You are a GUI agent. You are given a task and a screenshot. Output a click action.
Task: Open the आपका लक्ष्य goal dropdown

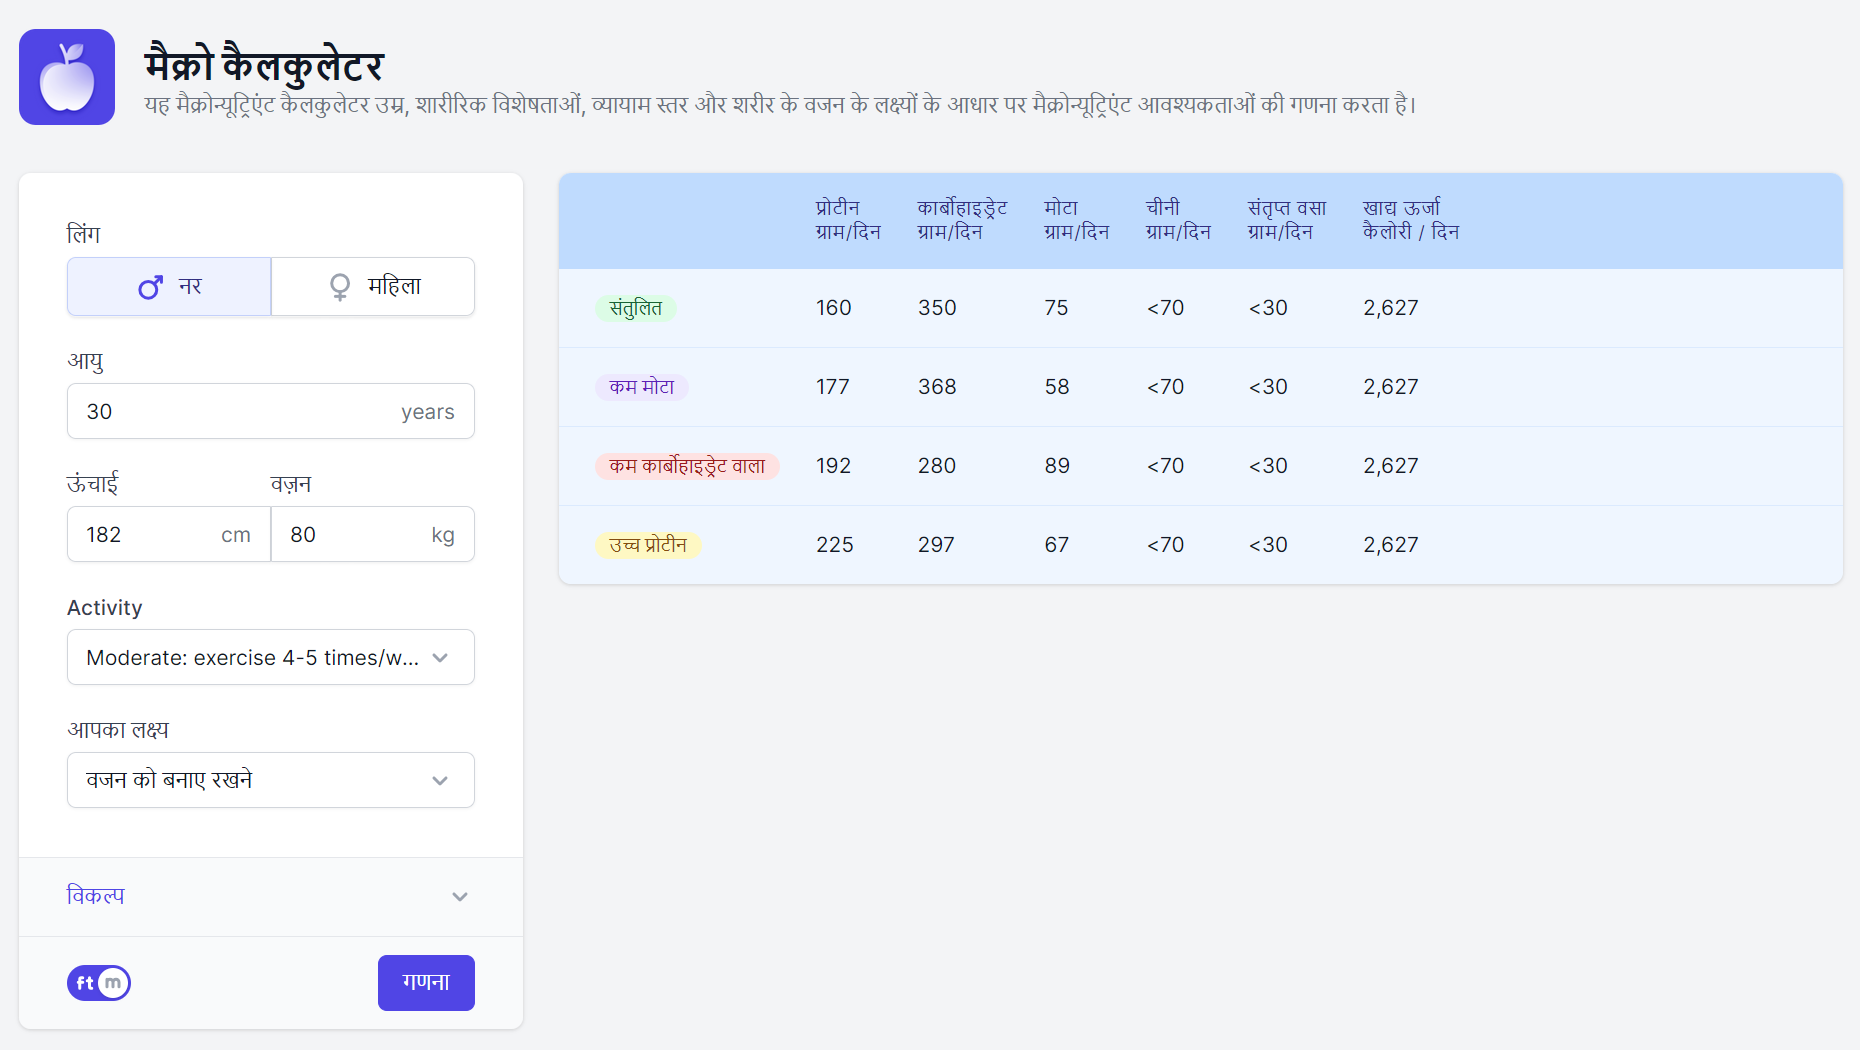click(x=270, y=780)
